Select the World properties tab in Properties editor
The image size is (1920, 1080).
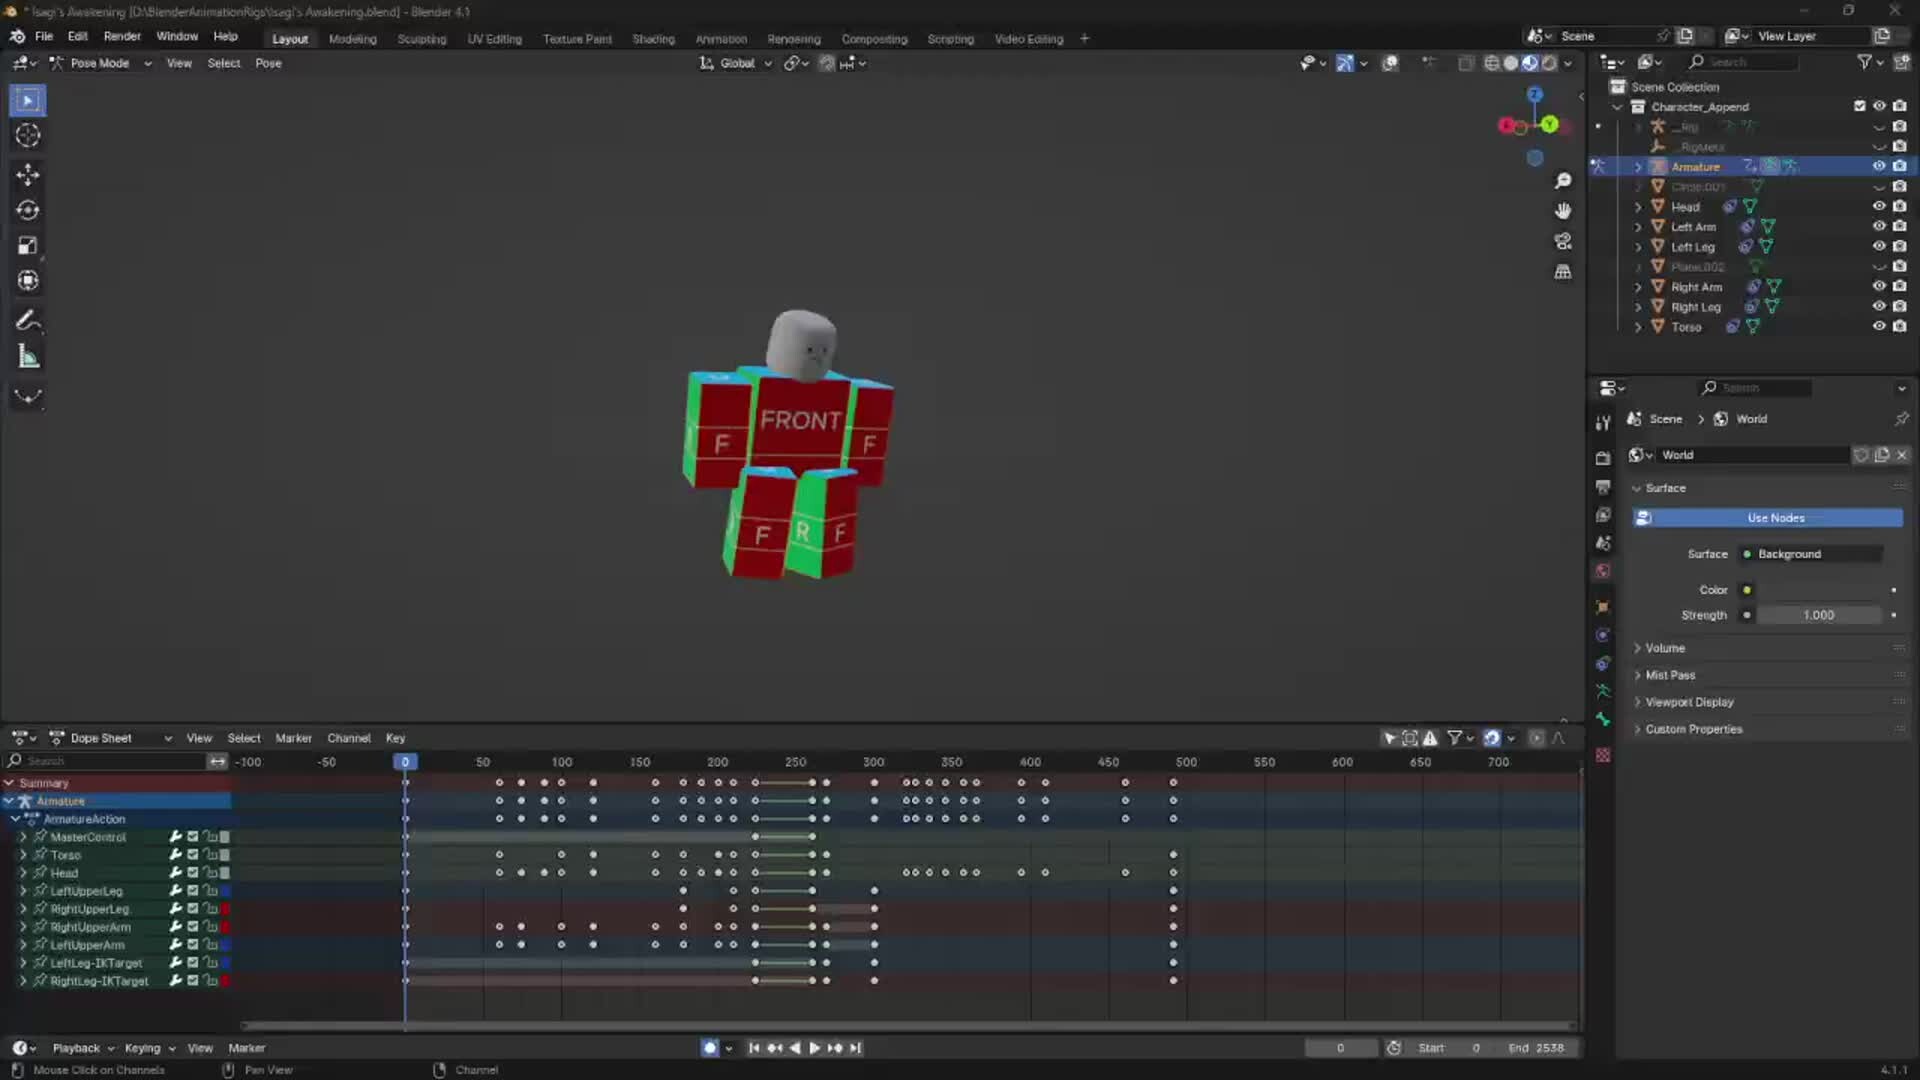1603,570
